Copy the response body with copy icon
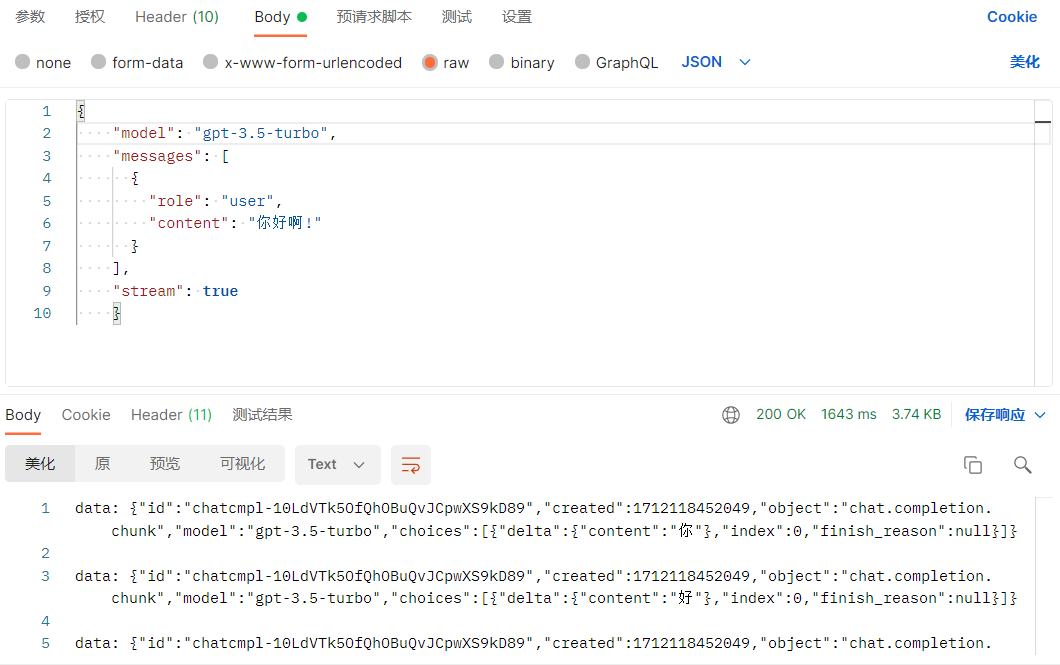Screen dimensions: 1060x665 [x=973, y=465]
